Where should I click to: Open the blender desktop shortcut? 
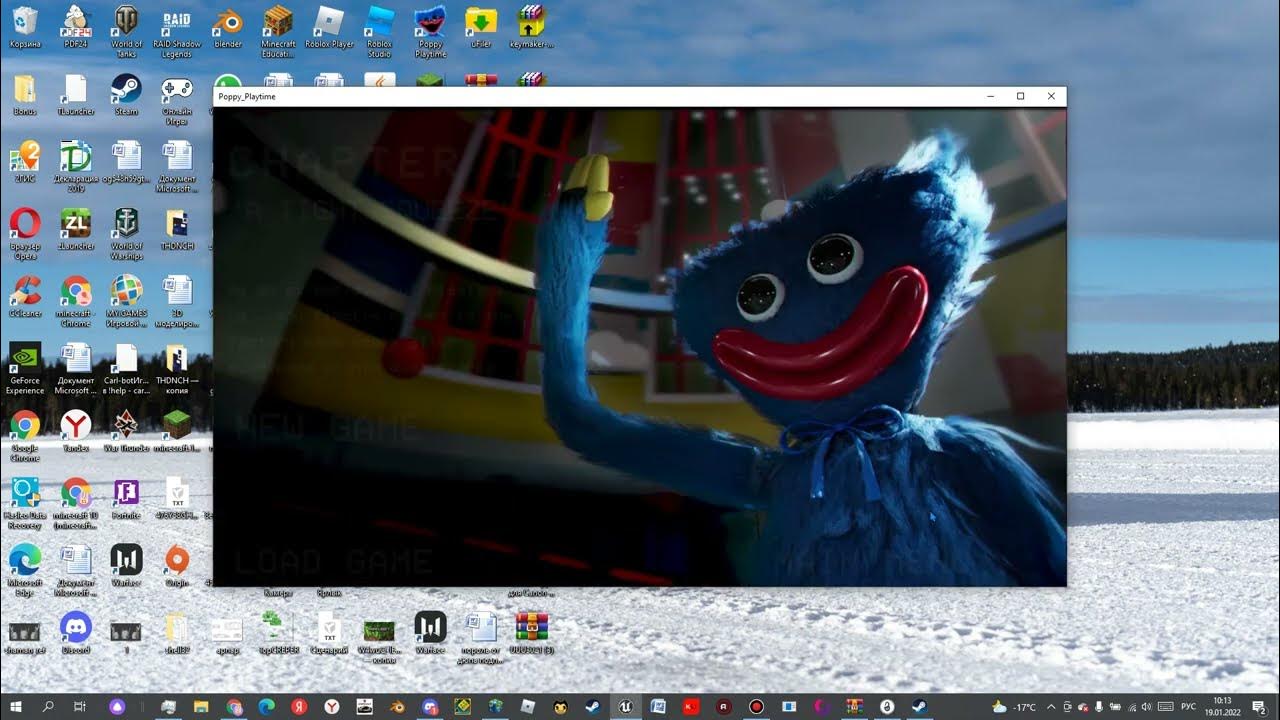tap(228, 26)
